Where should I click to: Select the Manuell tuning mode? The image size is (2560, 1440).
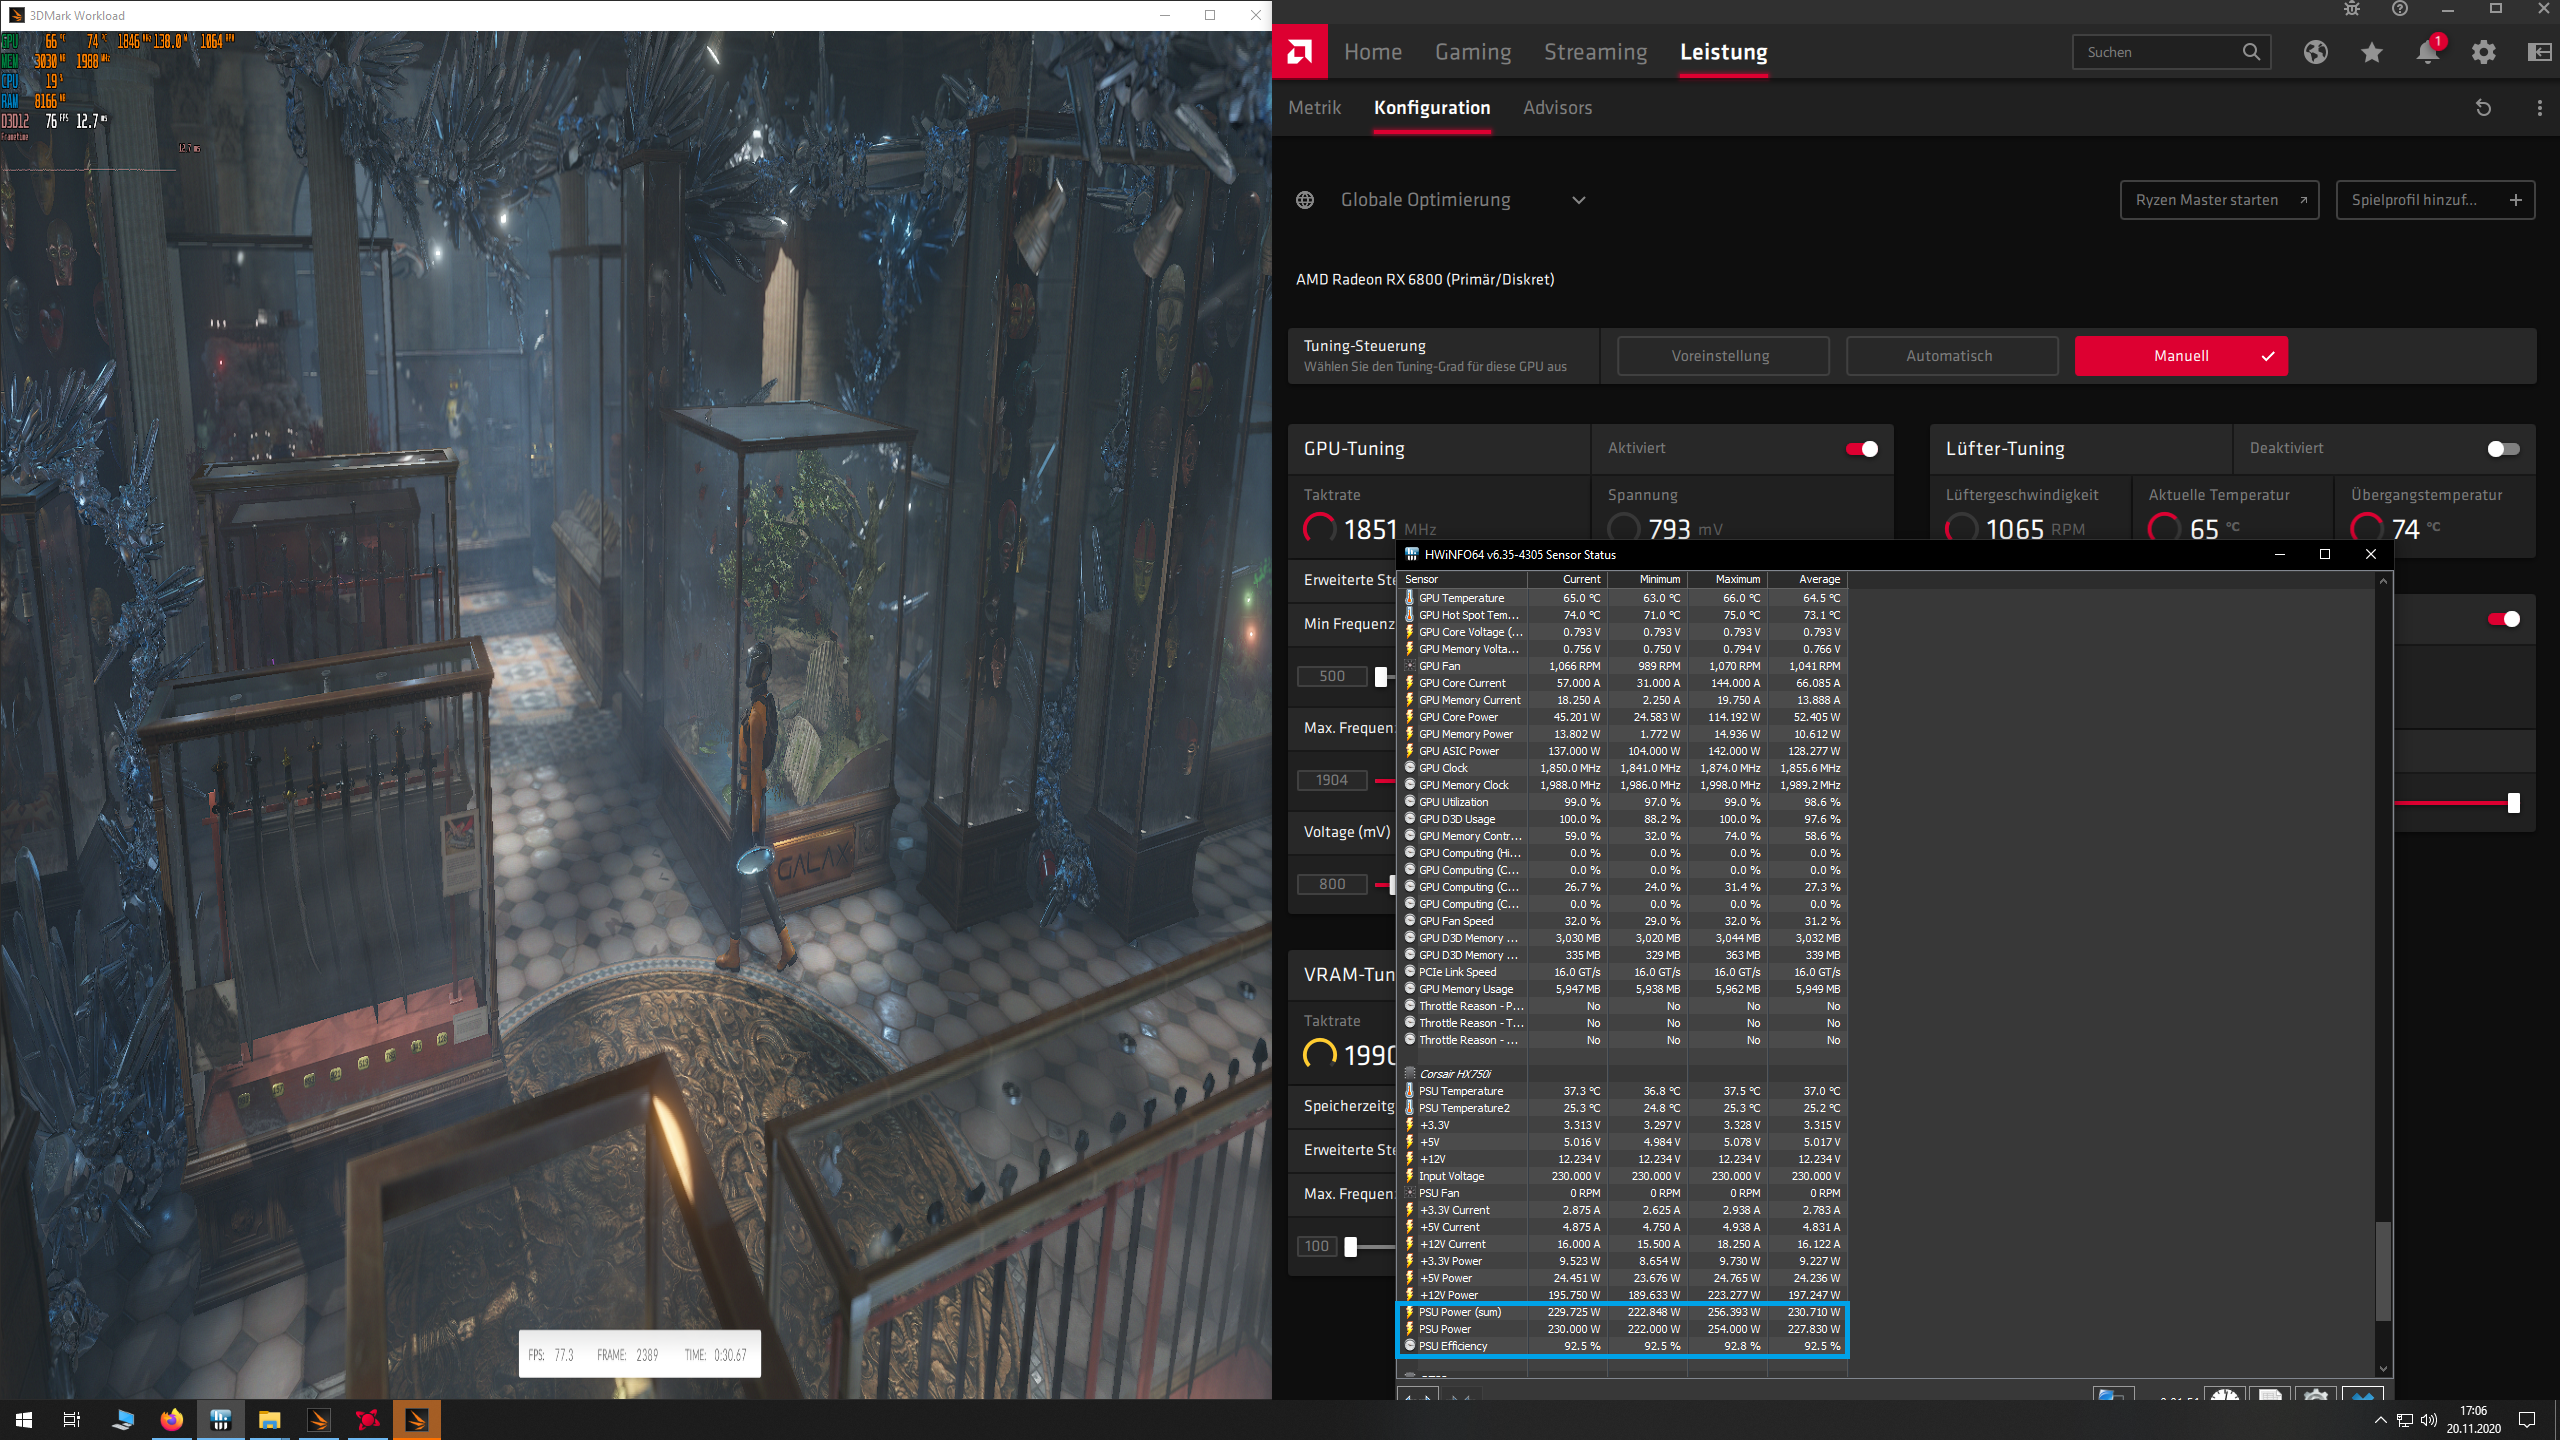pos(2181,356)
